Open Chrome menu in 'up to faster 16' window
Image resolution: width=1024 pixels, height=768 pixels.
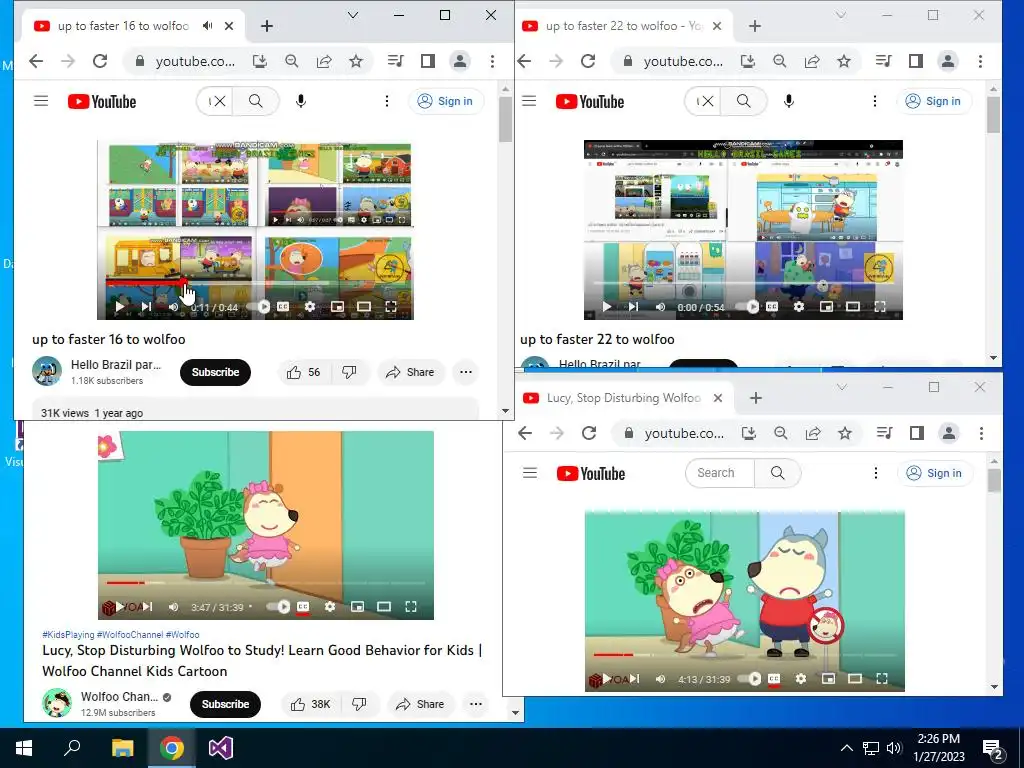(x=492, y=61)
